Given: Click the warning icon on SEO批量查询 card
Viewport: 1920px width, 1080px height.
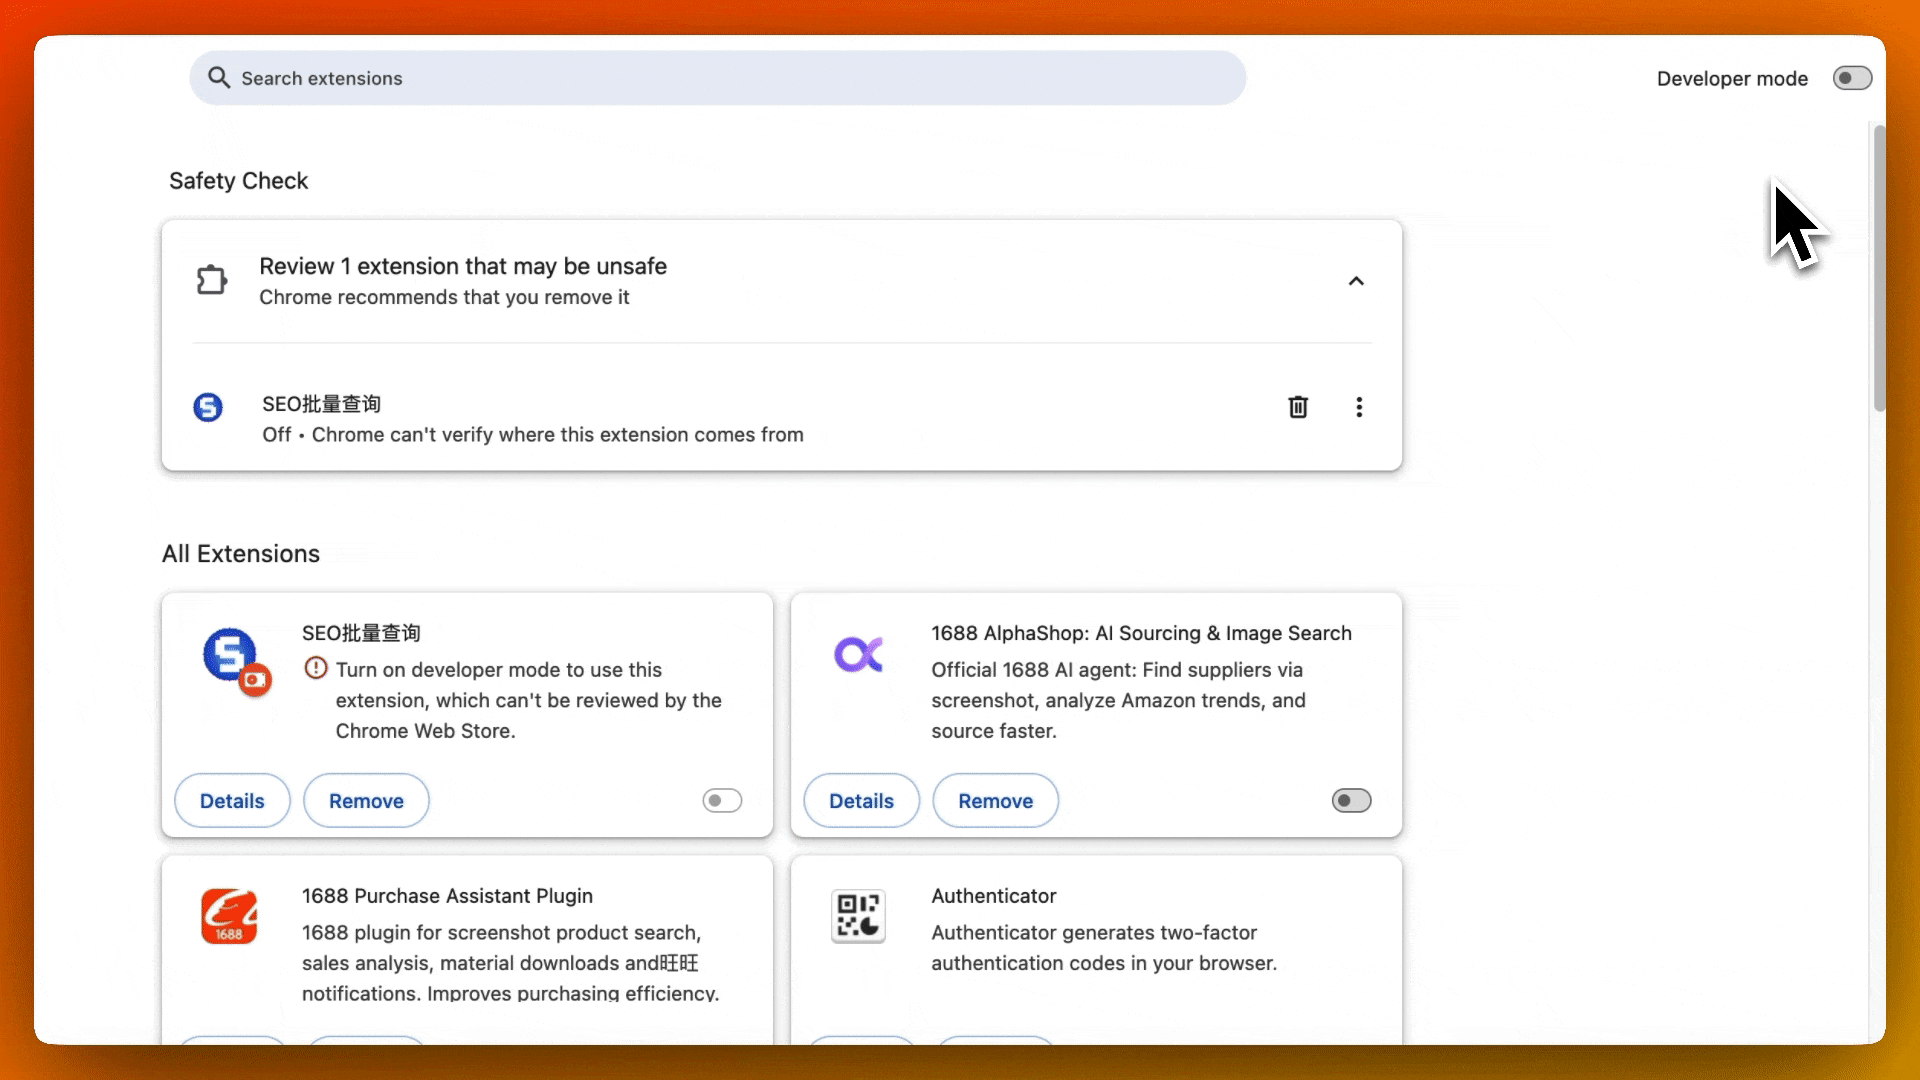Looking at the screenshot, I should click(316, 668).
